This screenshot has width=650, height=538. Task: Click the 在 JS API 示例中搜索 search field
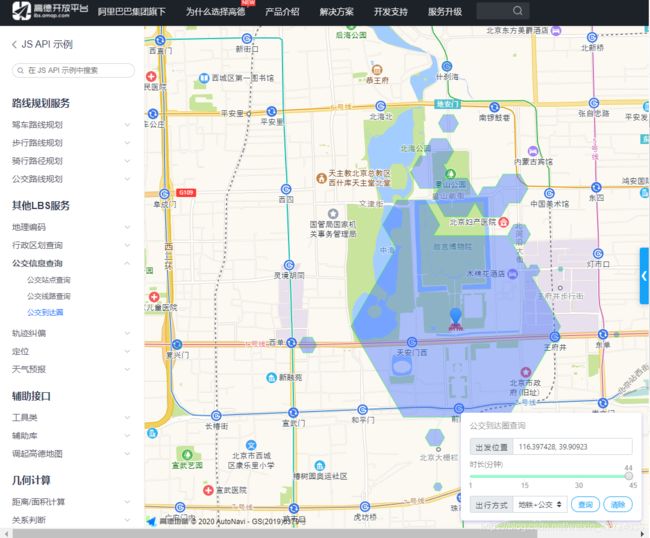(73, 70)
